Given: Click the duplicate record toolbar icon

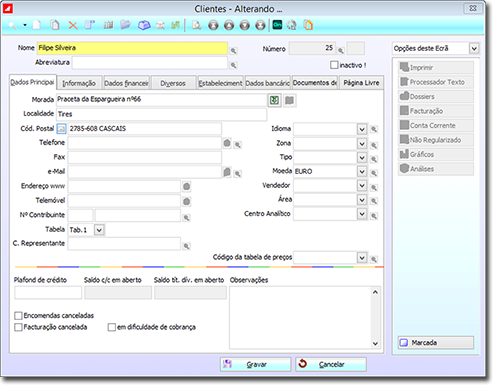Looking at the screenshot, I should pos(55,25).
